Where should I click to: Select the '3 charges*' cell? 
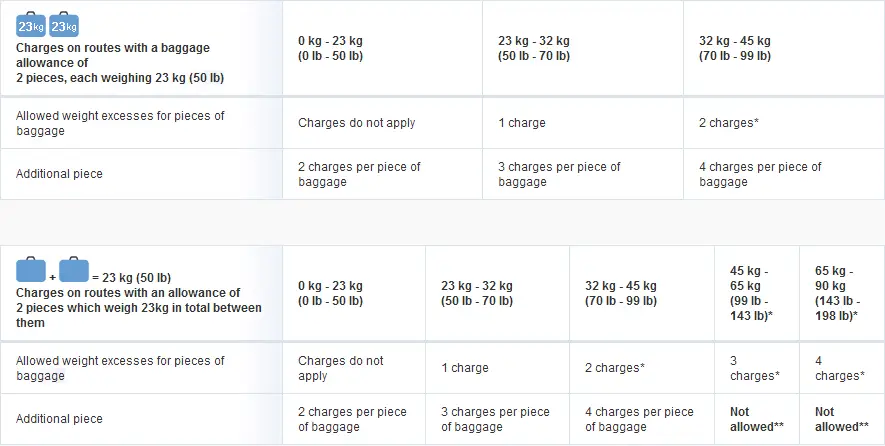click(x=755, y=368)
